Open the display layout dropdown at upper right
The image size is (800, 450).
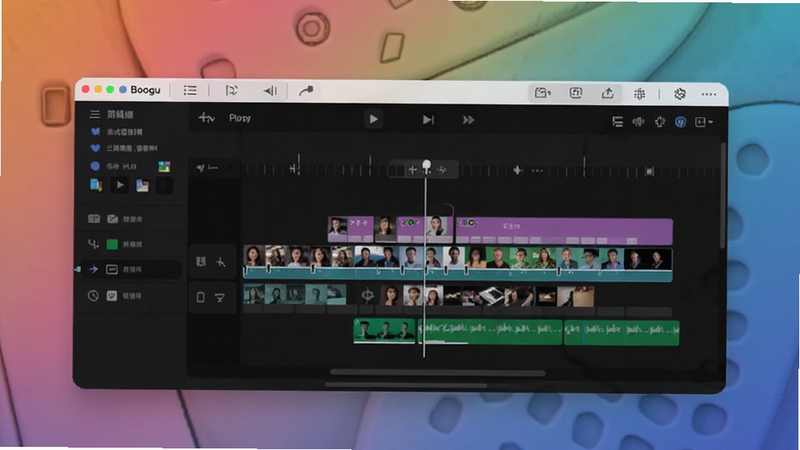point(704,122)
